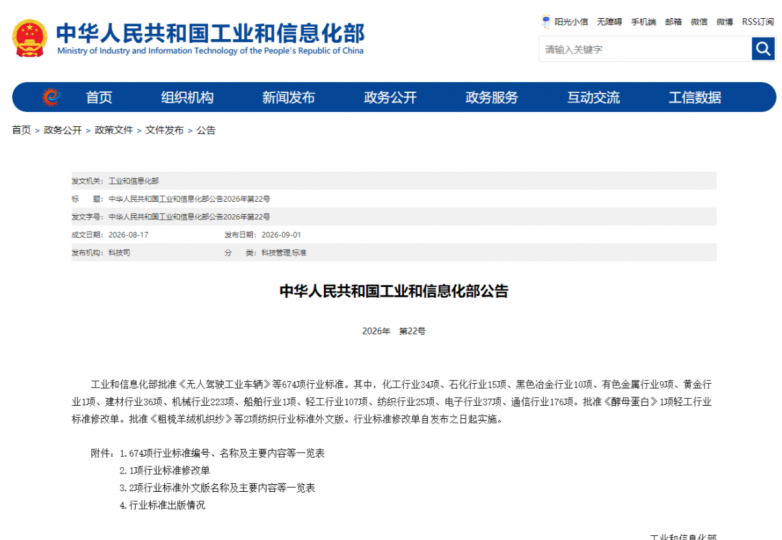The width and height of the screenshot is (782, 540).
Task: Open attachment 4: 行业标准出版情况
Action: (x=162, y=505)
